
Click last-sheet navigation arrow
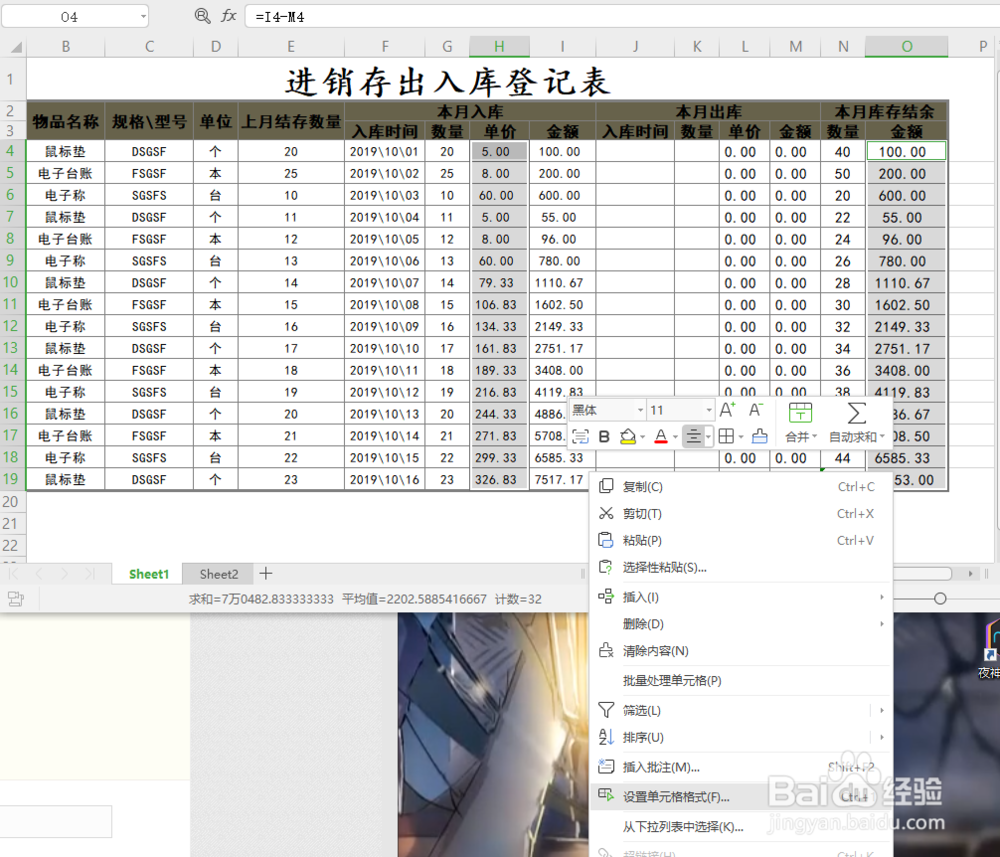pos(90,574)
